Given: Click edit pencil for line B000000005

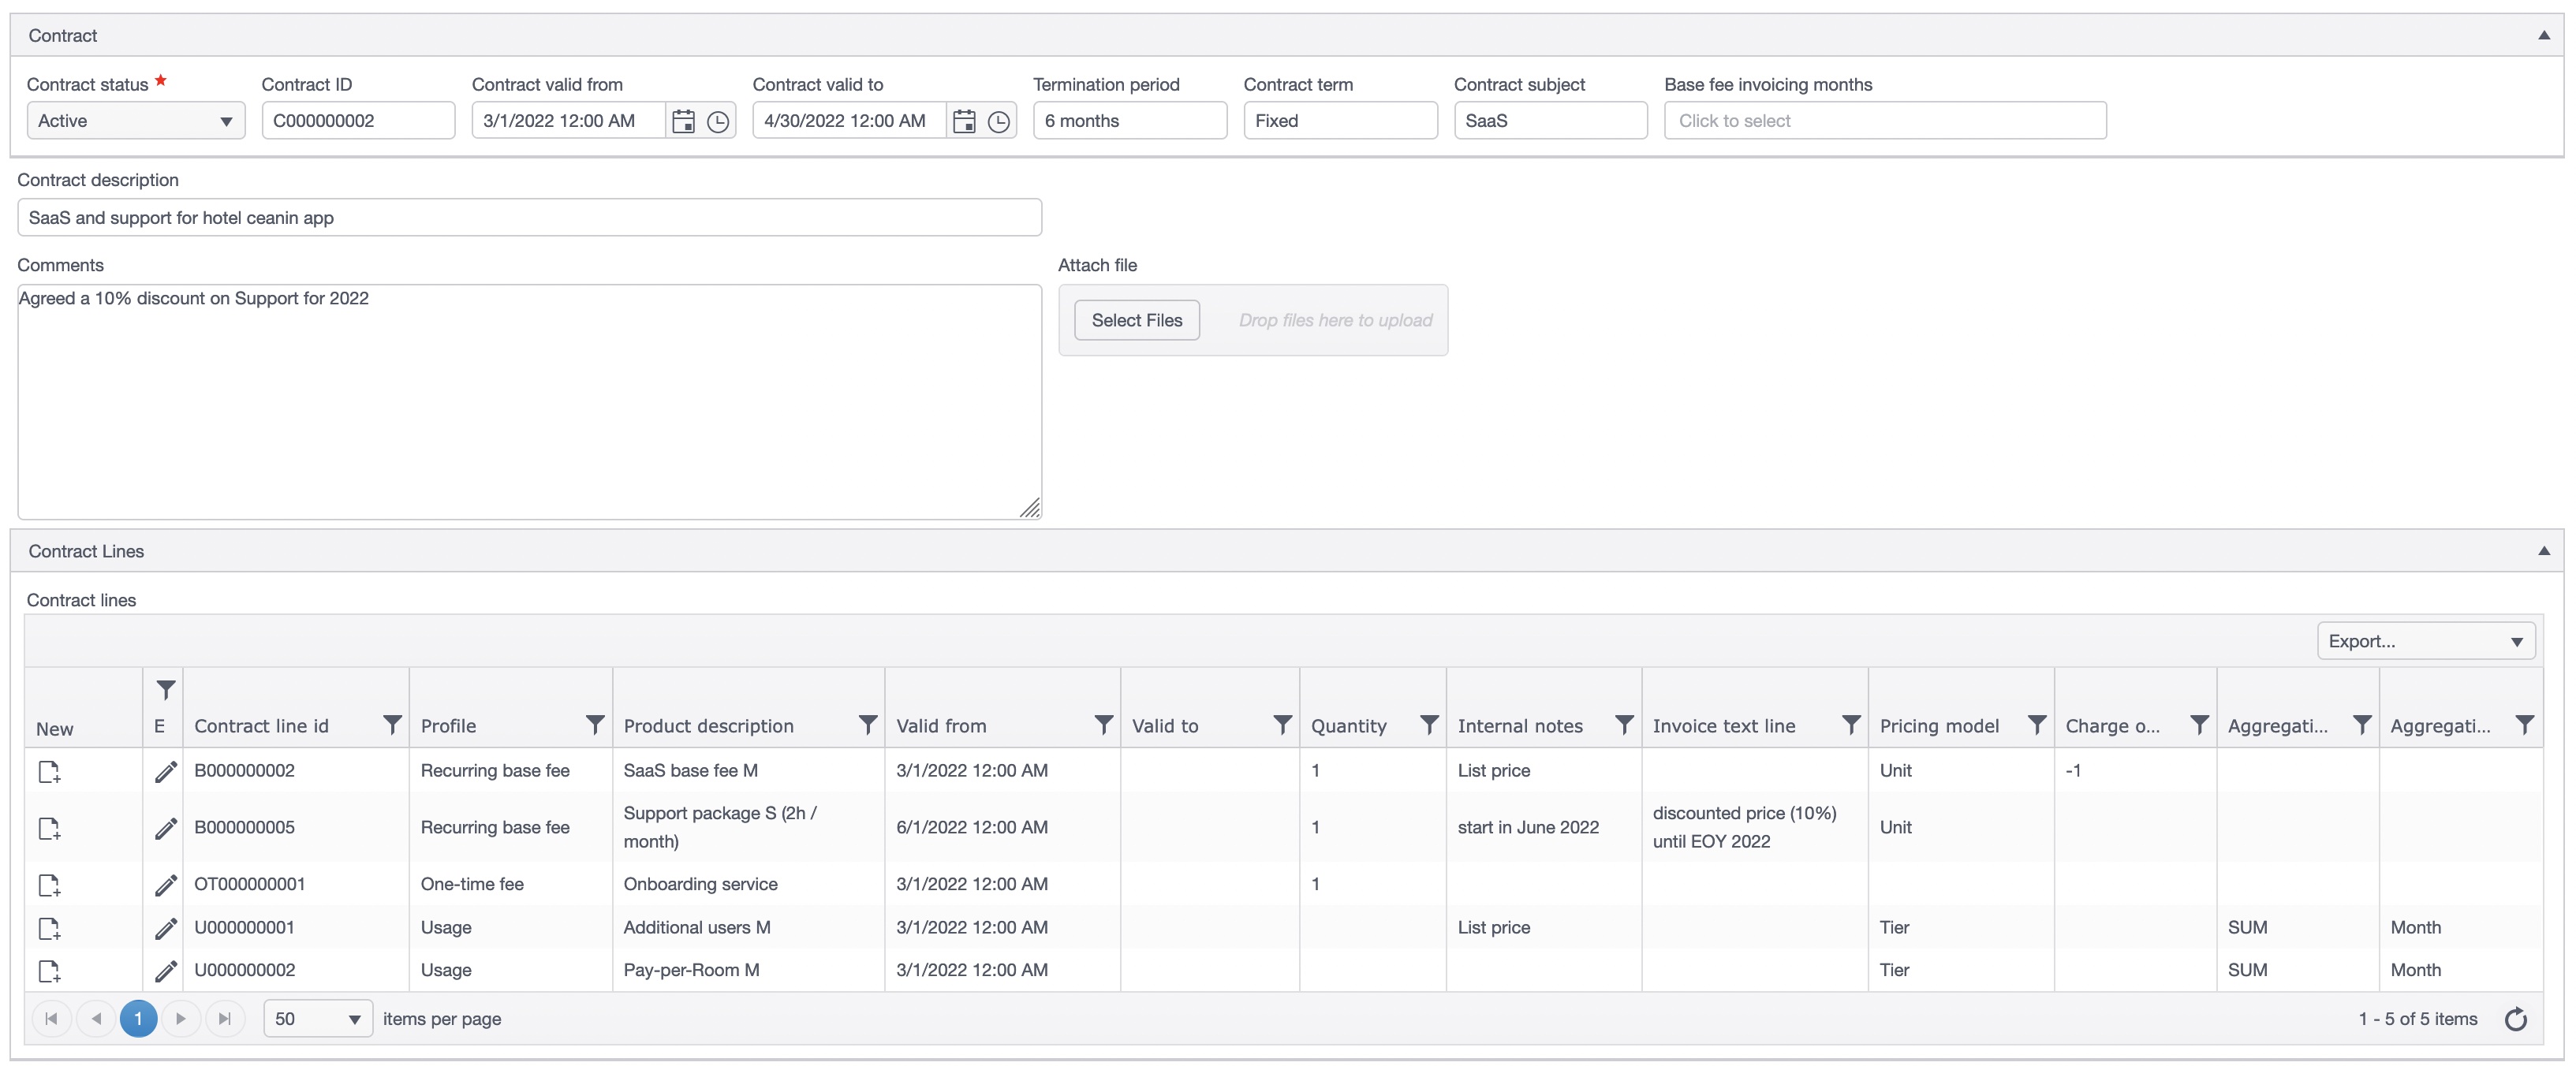Looking at the screenshot, I should (x=166, y=828).
